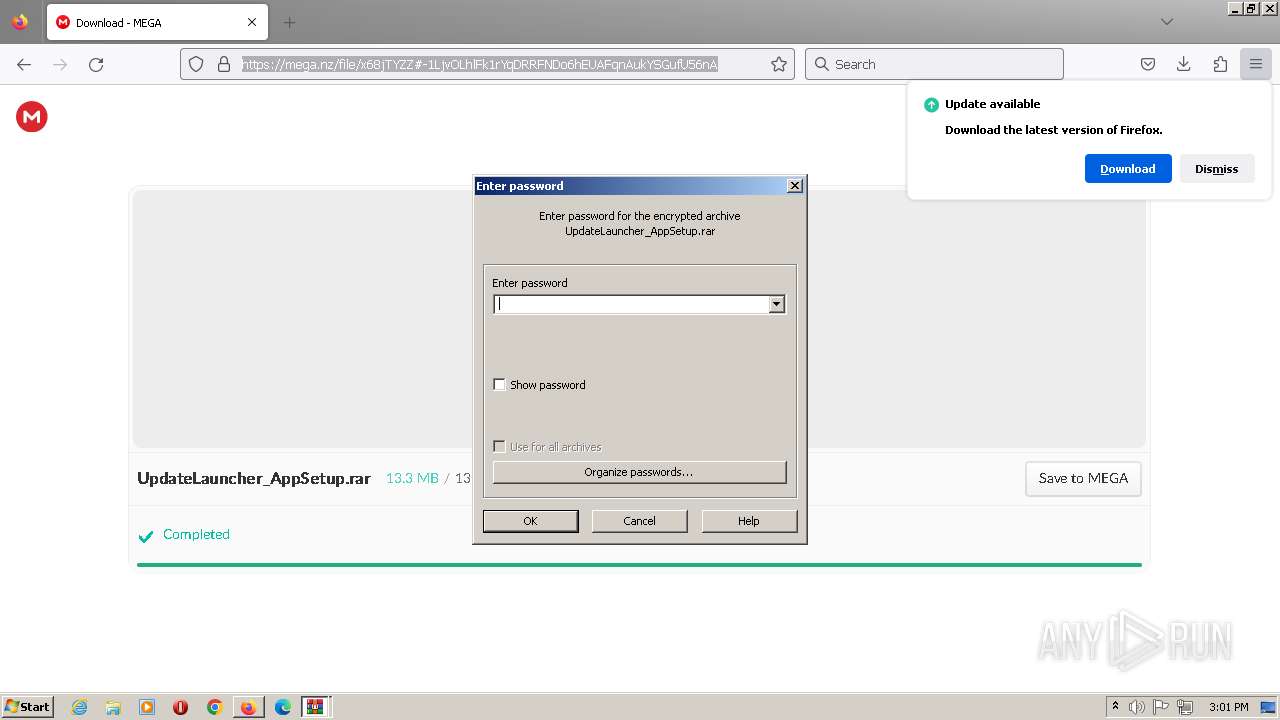1280x720 pixels.
Task: Dismiss the Firefox update notification
Action: pyautogui.click(x=1216, y=169)
